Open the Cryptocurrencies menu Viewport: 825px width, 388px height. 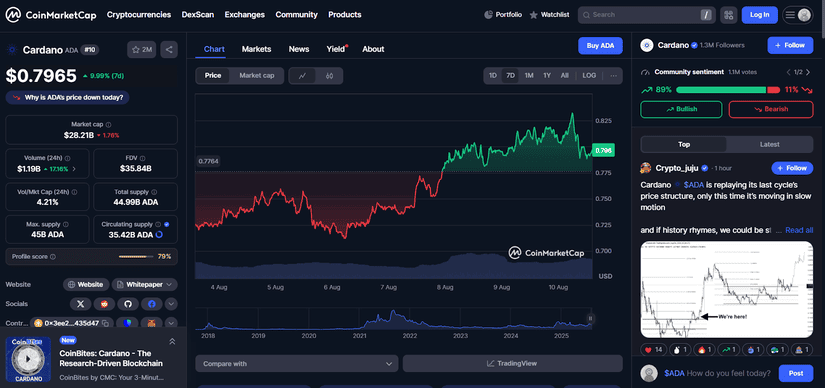tap(139, 15)
